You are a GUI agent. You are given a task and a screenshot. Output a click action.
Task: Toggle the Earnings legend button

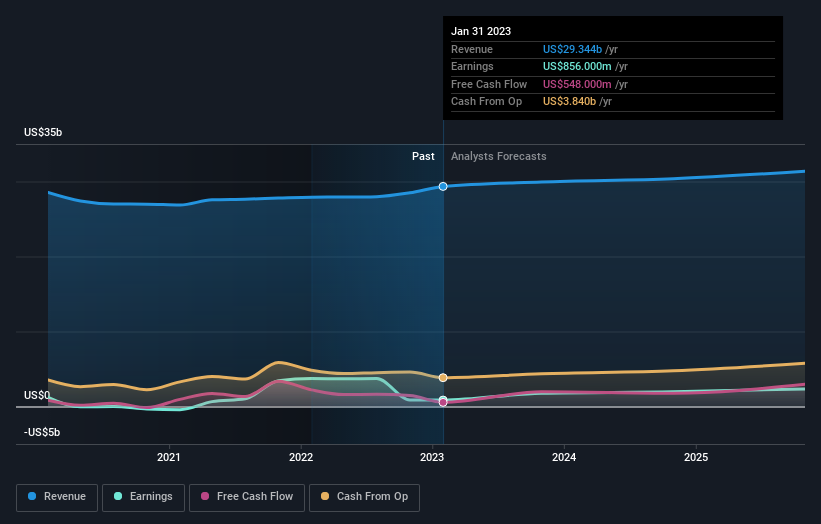tap(143, 497)
